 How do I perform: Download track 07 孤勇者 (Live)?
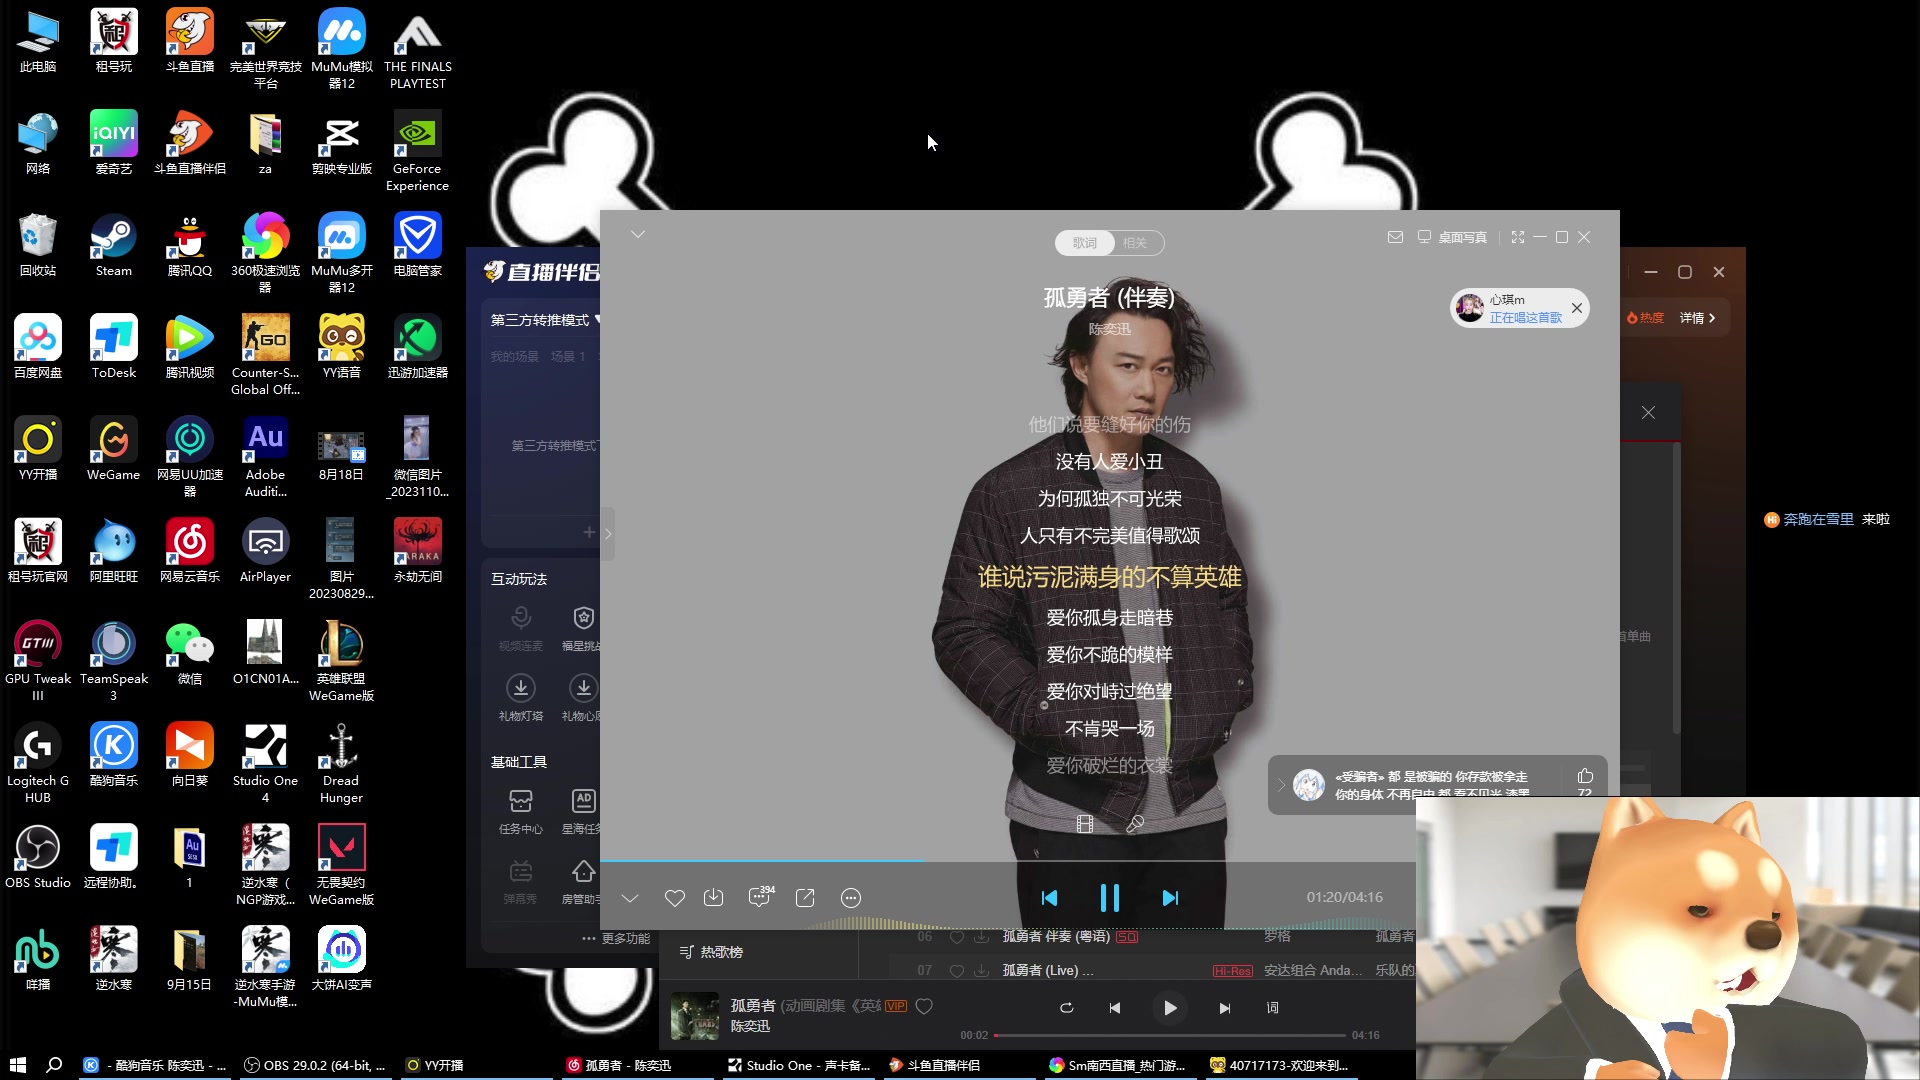click(x=982, y=970)
